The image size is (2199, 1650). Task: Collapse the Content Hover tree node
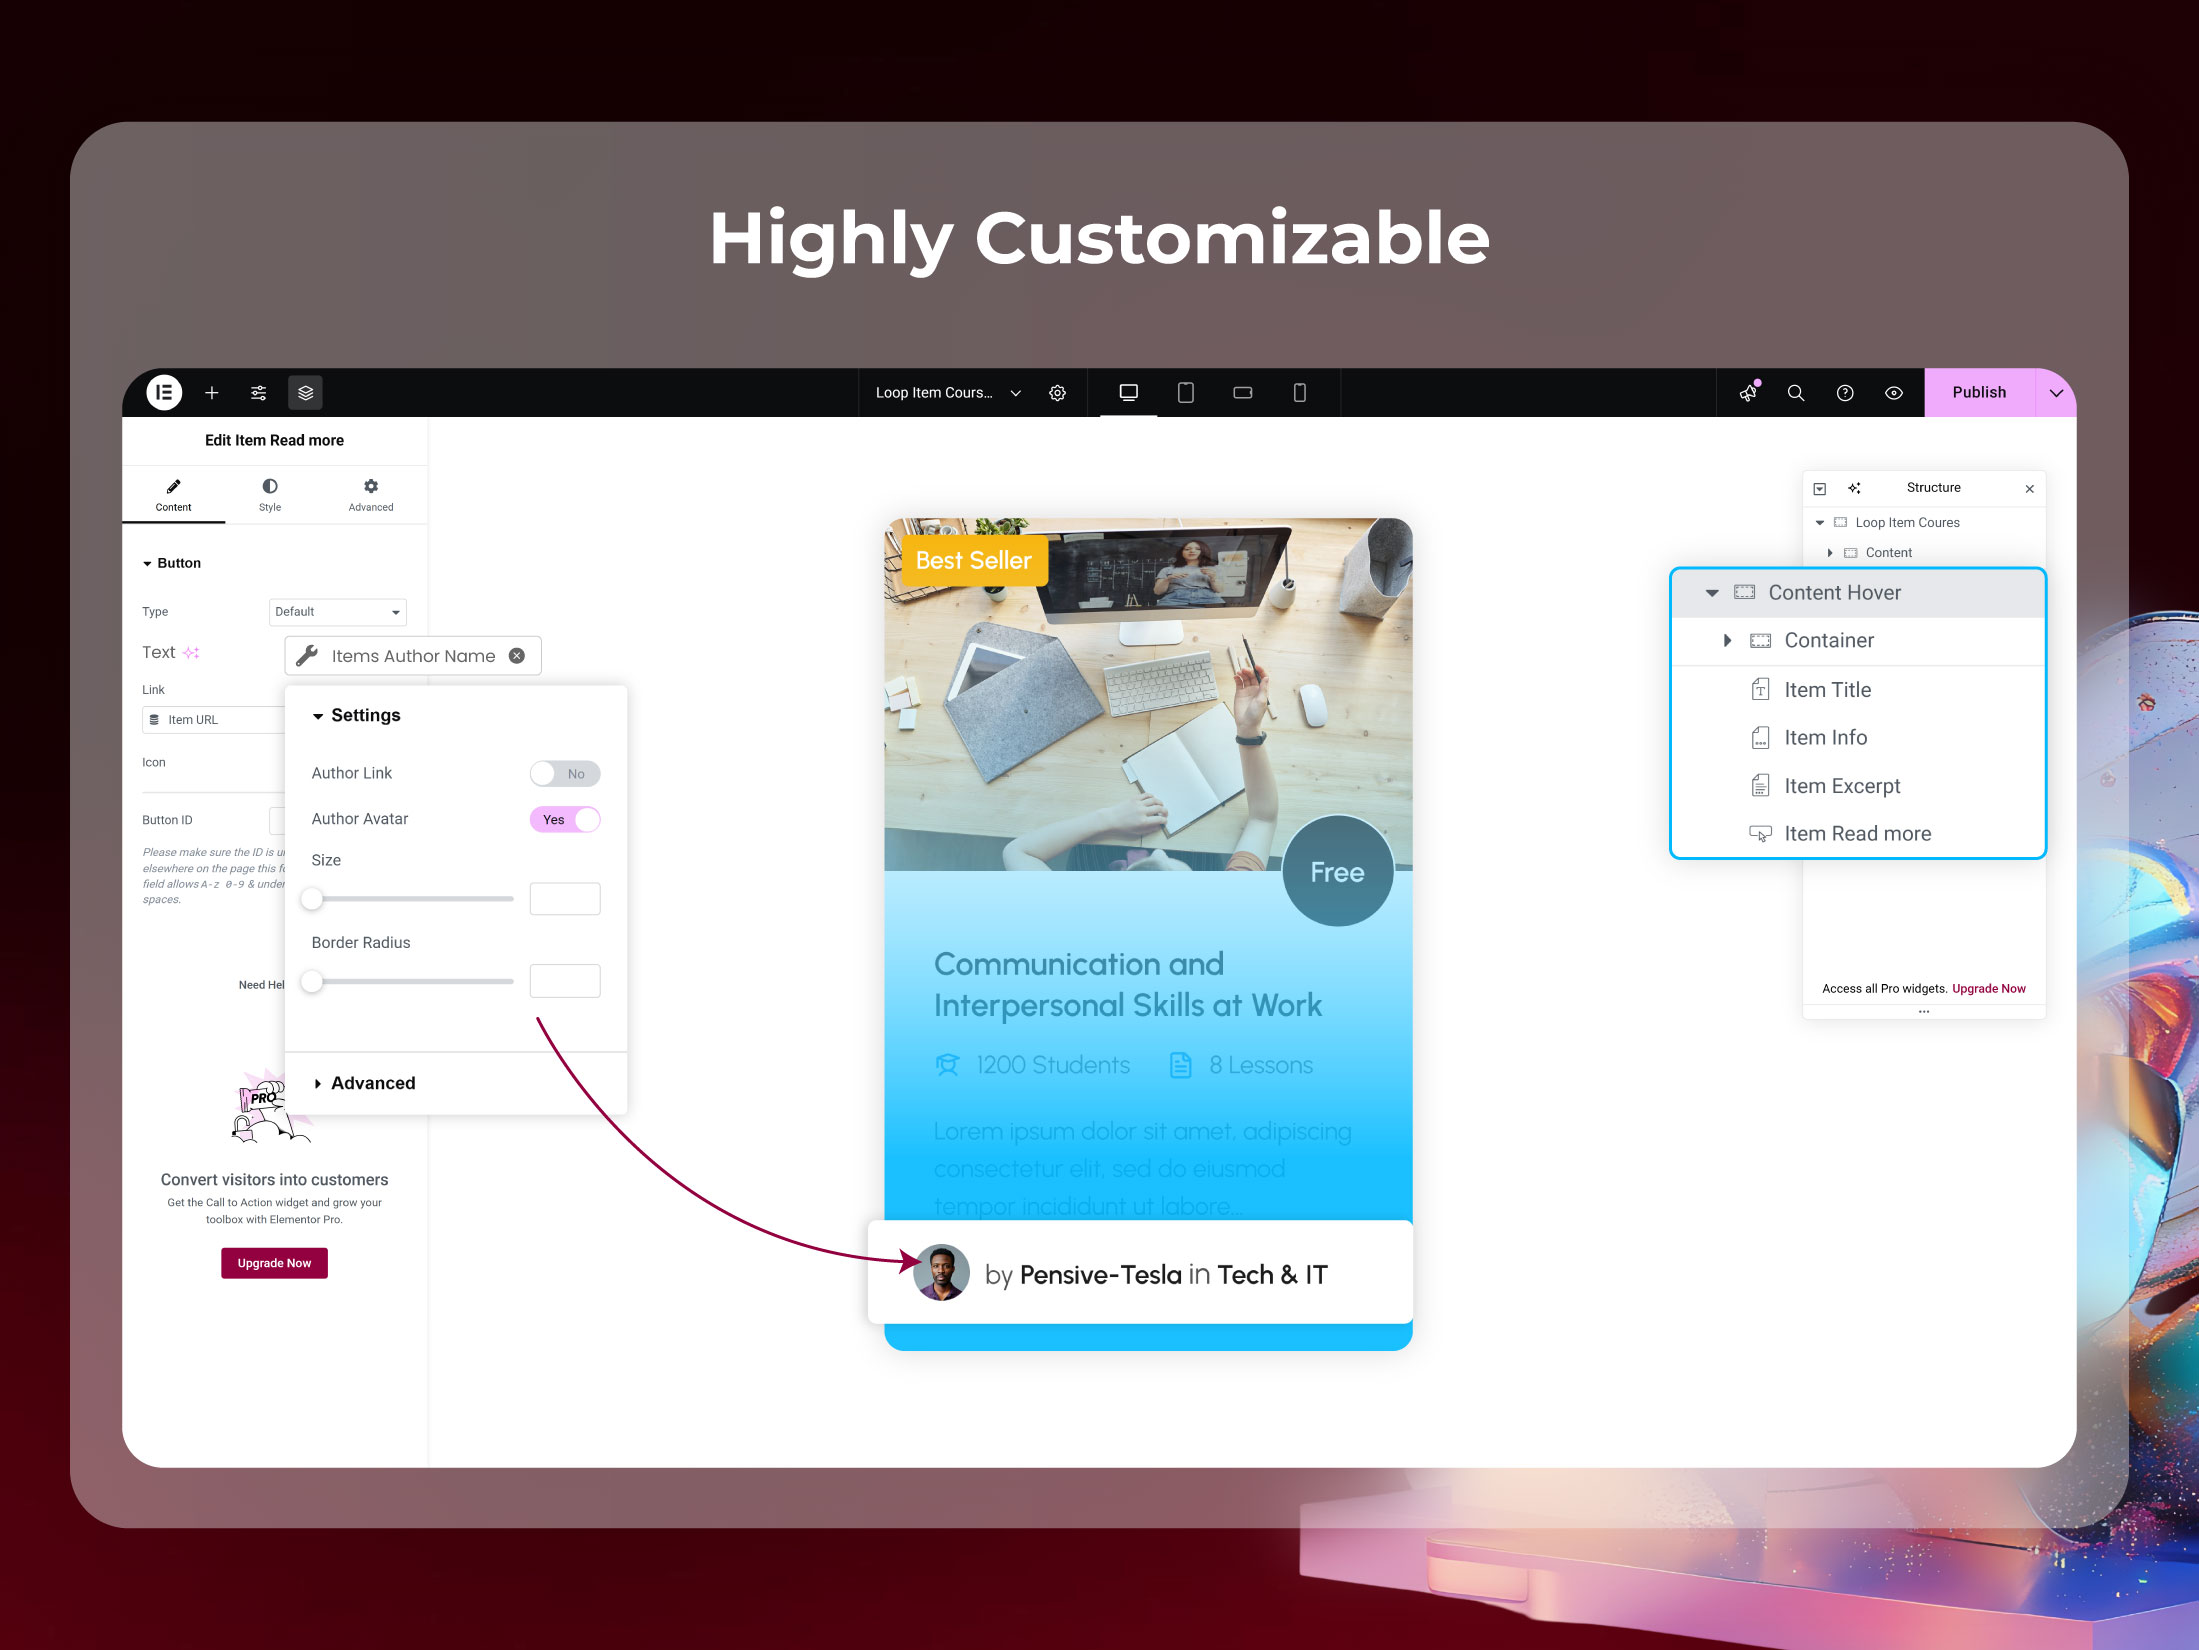click(x=1712, y=593)
